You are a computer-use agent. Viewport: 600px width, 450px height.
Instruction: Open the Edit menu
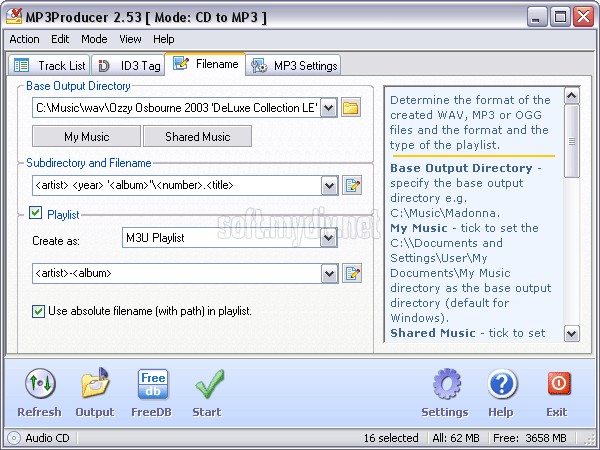[60, 39]
